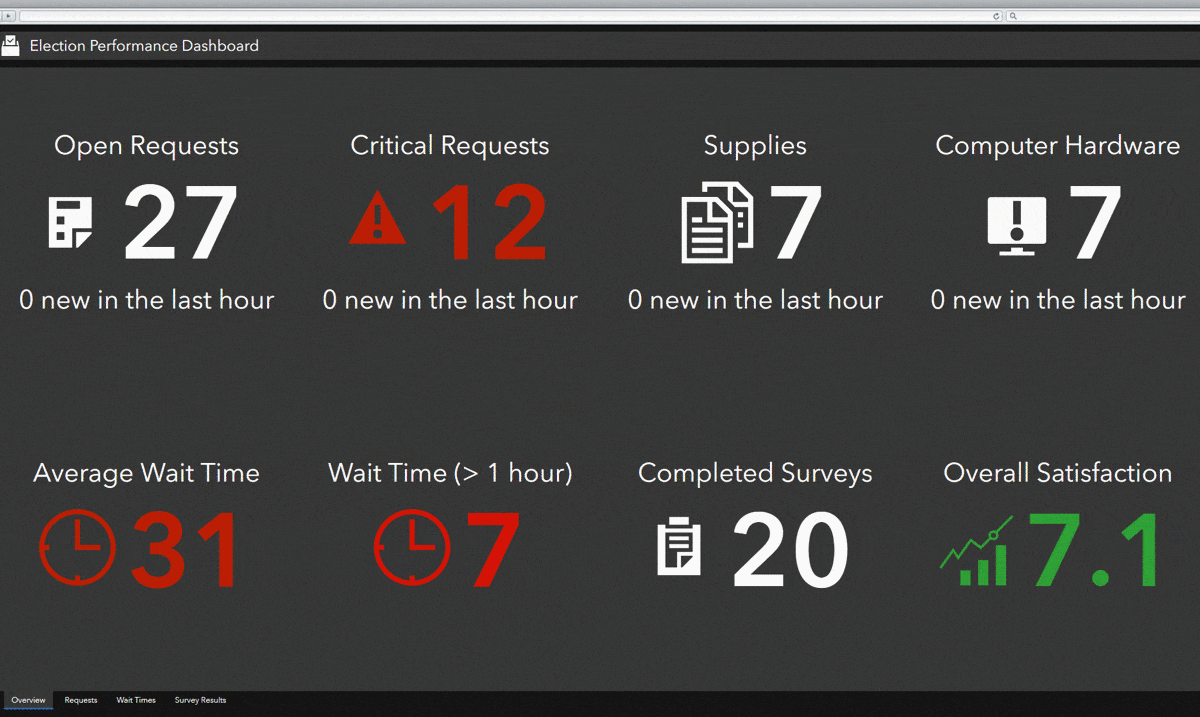Select the Overview tab
This screenshot has width=1200, height=717.
28,700
